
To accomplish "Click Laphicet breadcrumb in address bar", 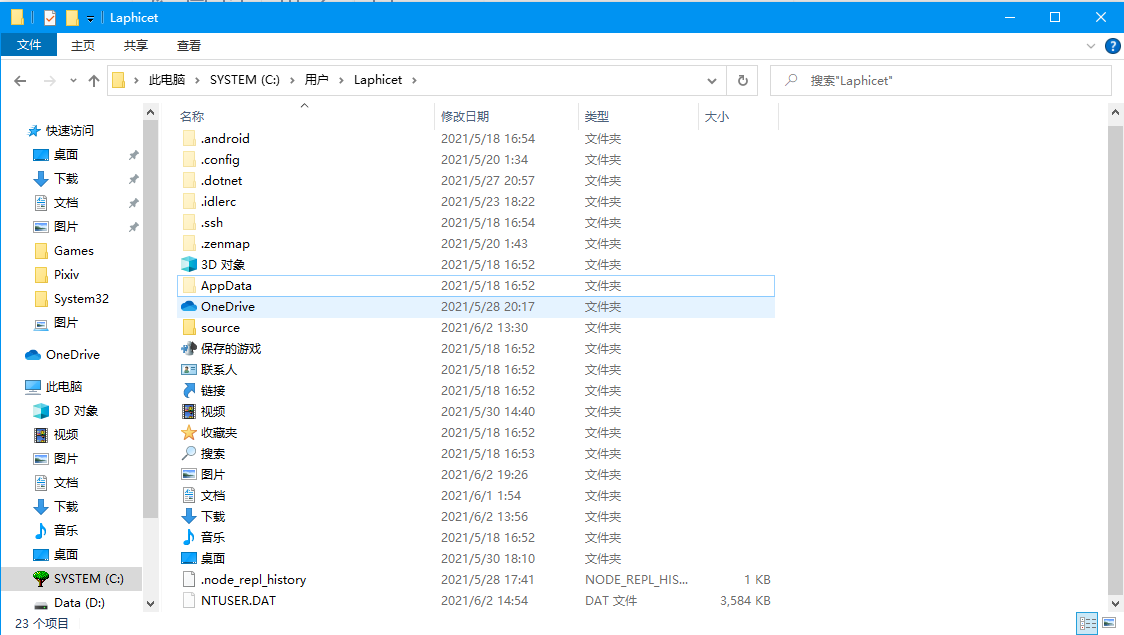I will point(378,80).
